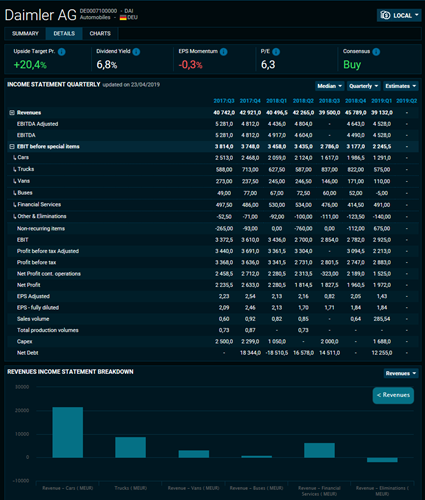The image size is (425, 500).
Task: Click the Trucks sub-row label
Action: 26,169
